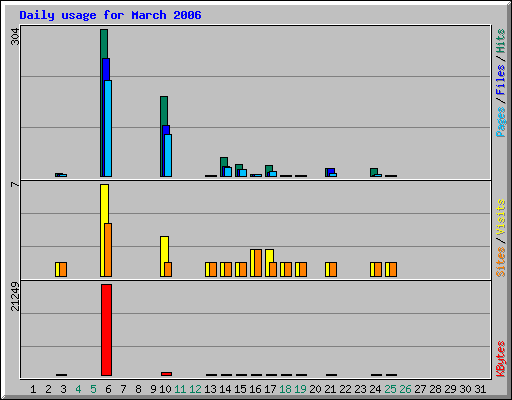
Task: Click the orange Sites bar for day 25
Action: [393, 269]
